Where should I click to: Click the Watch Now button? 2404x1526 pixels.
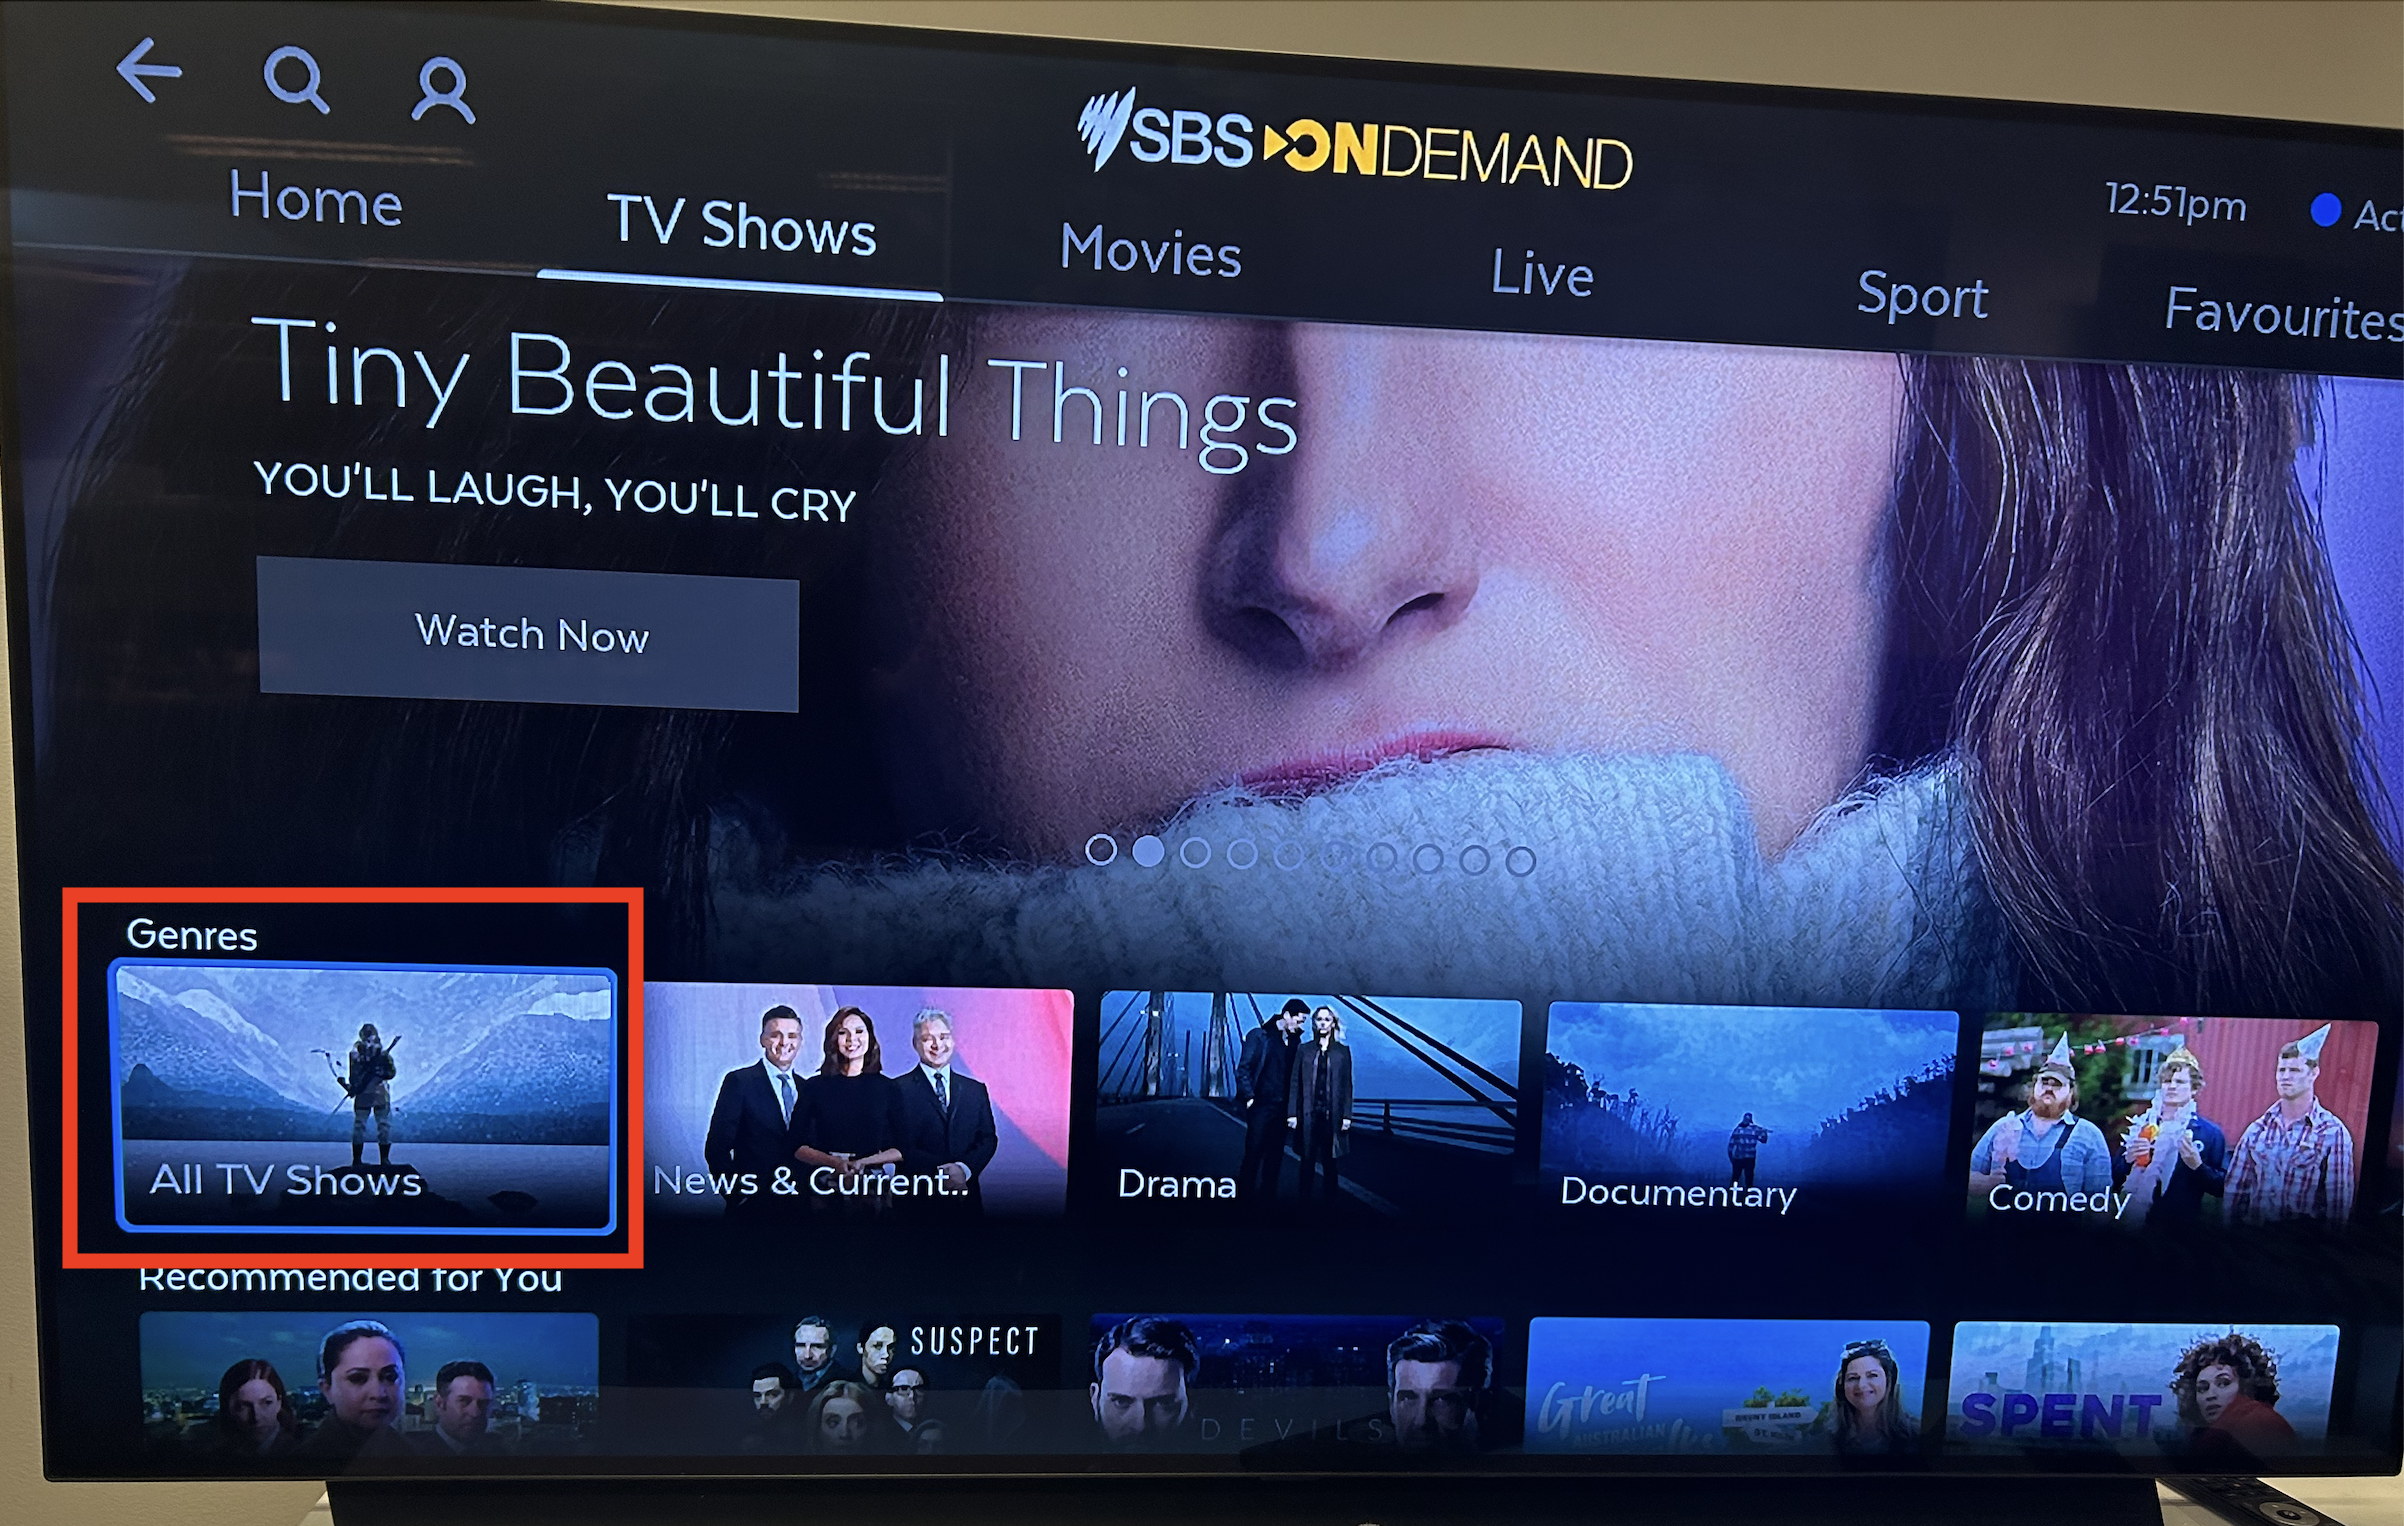pos(528,634)
